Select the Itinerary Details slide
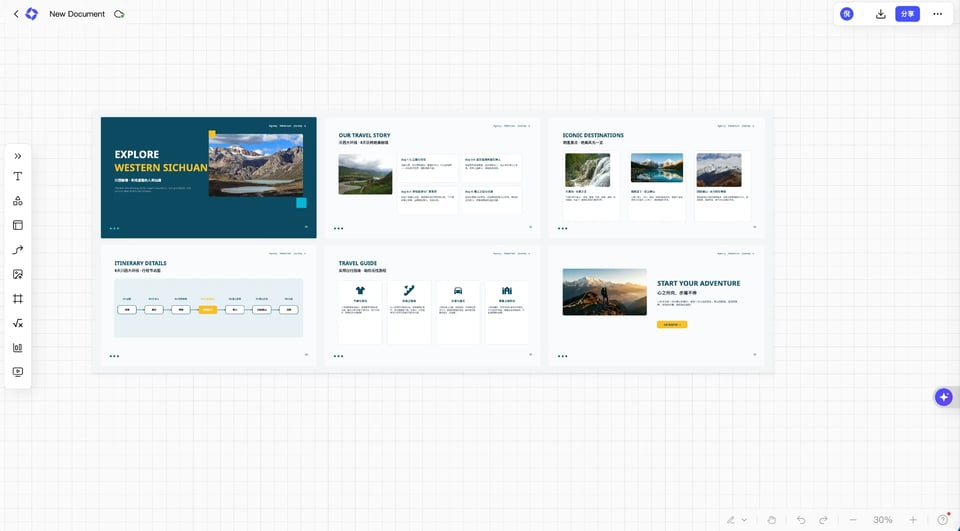The image size is (960, 531). point(209,306)
